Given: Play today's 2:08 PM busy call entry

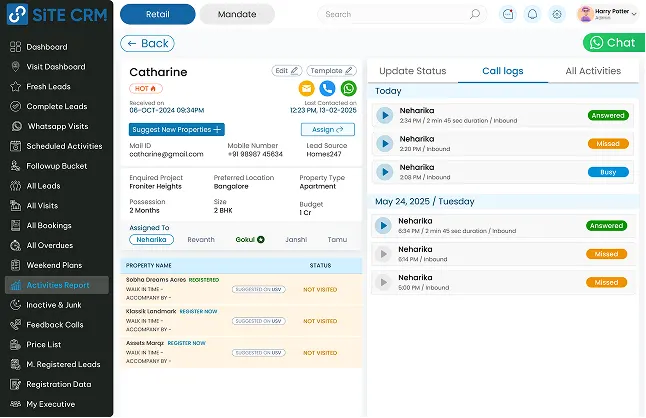Looking at the screenshot, I should pos(385,172).
